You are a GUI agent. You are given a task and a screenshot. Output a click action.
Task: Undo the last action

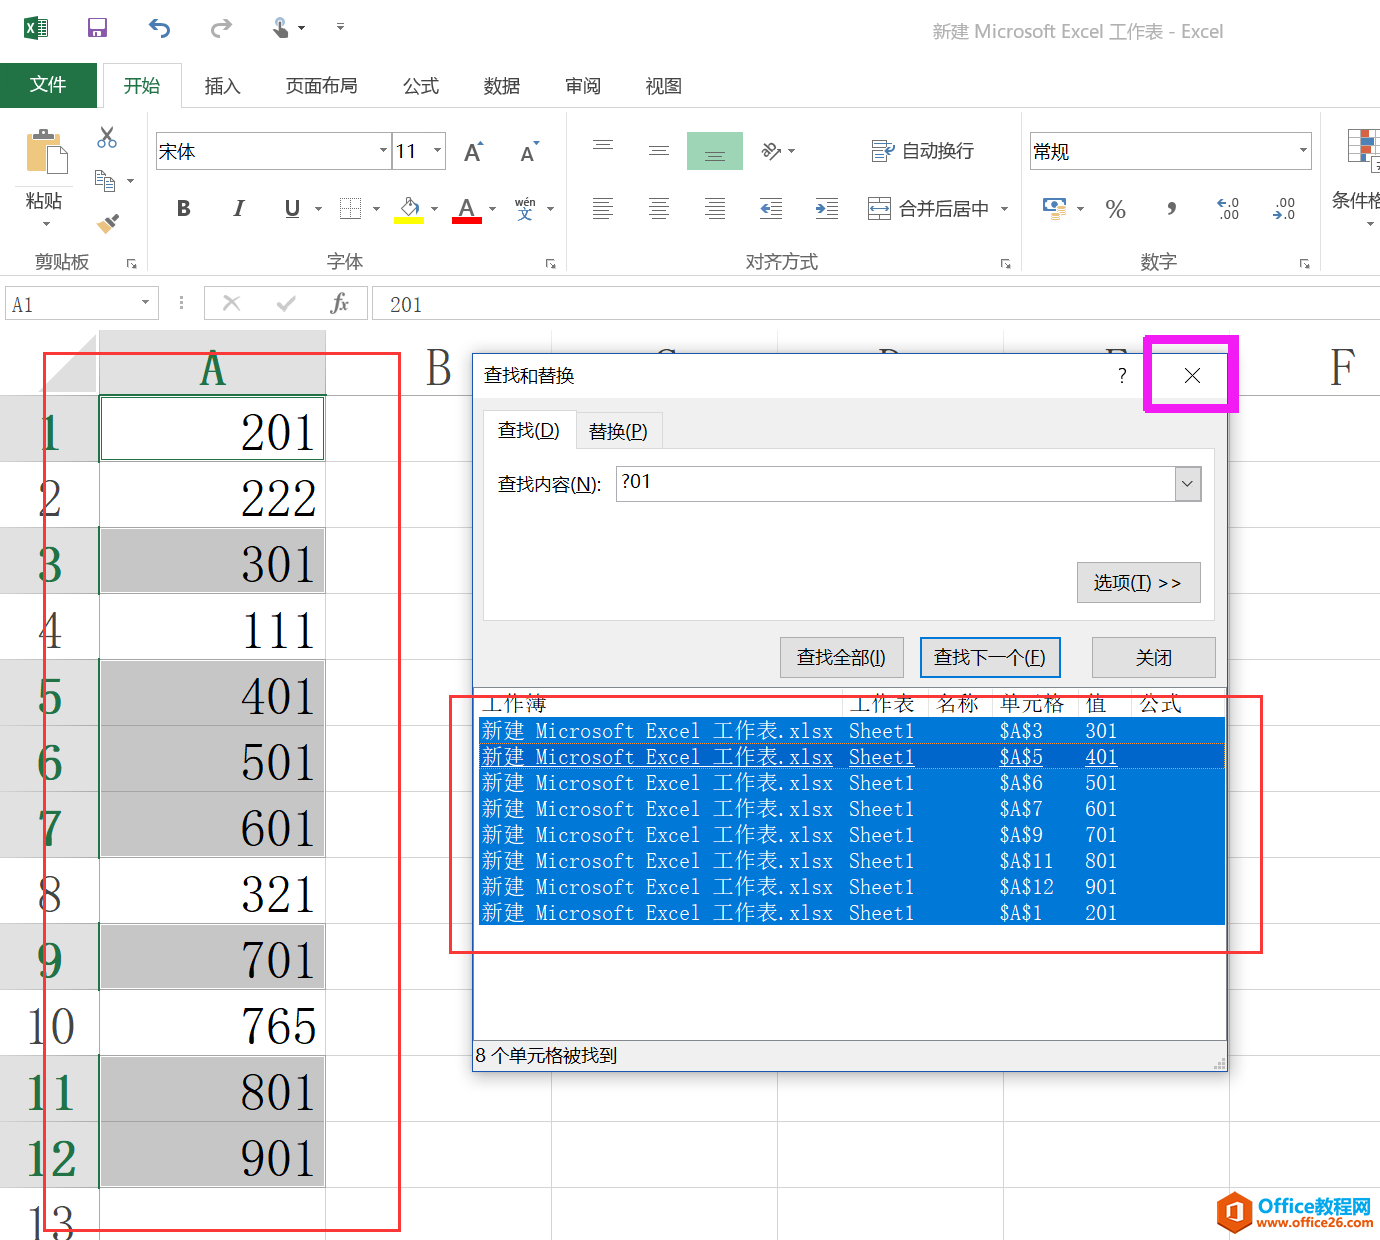[x=159, y=28]
